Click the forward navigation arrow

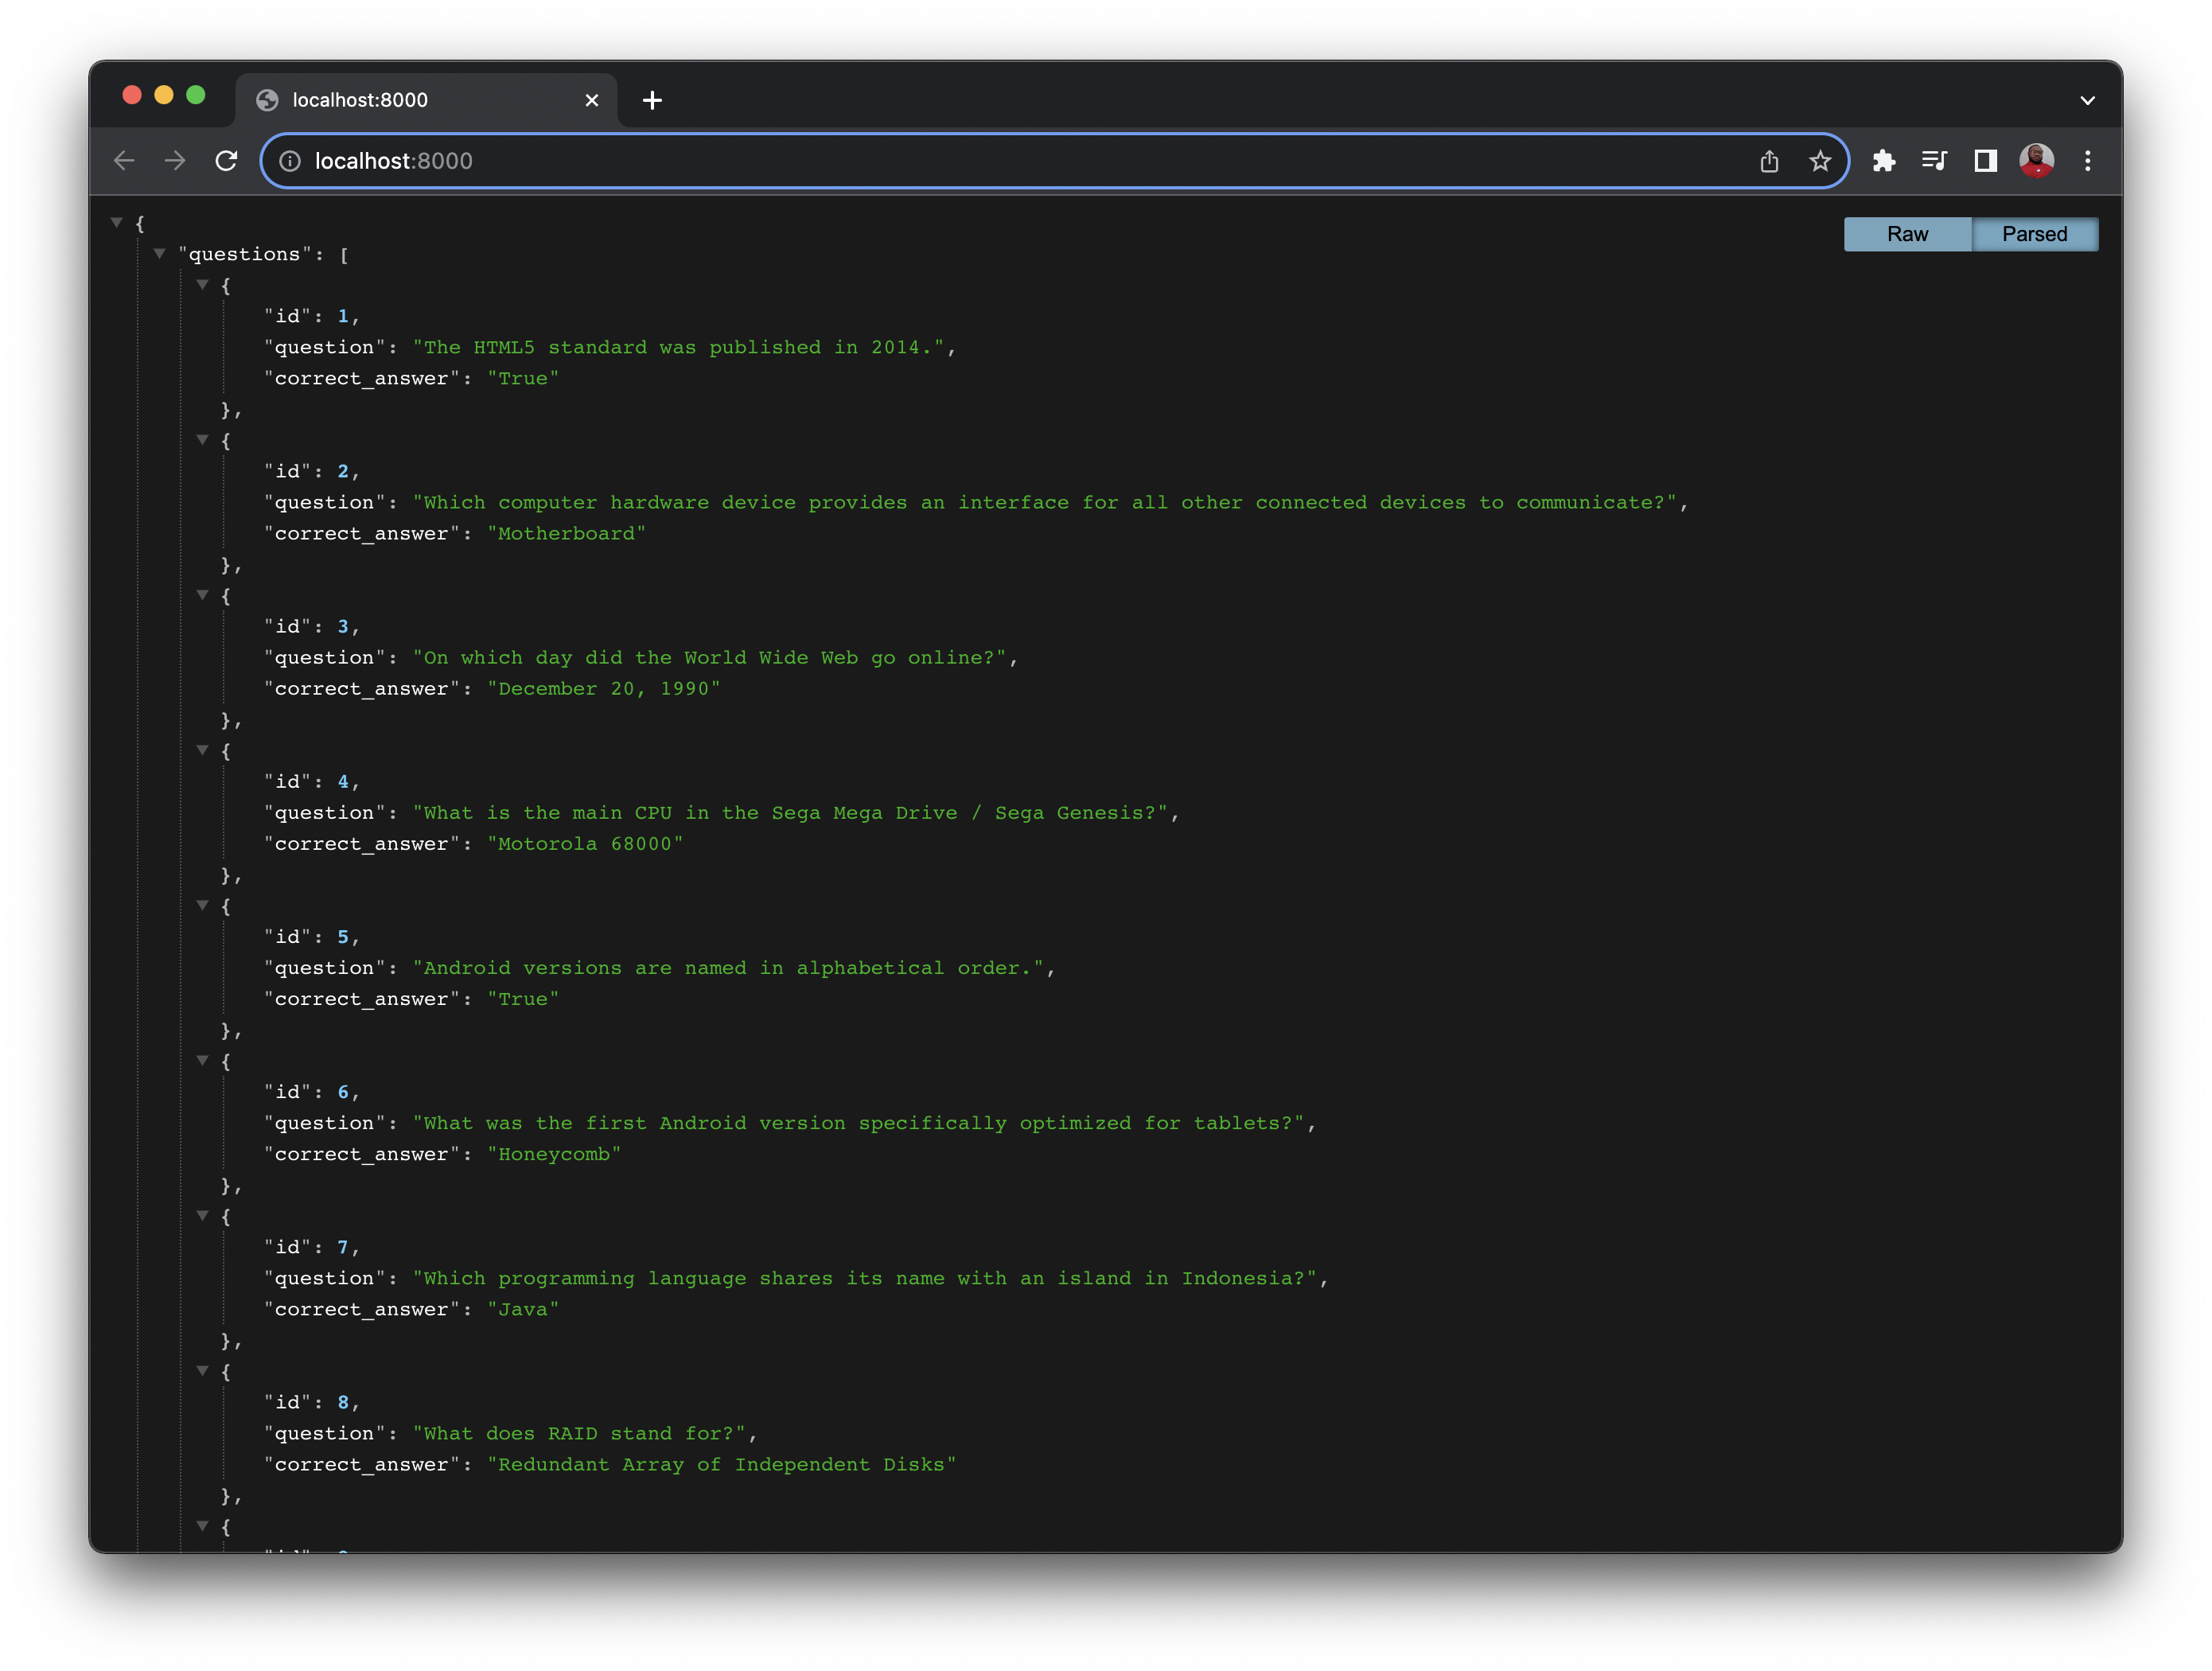pyautogui.click(x=175, y=160)
